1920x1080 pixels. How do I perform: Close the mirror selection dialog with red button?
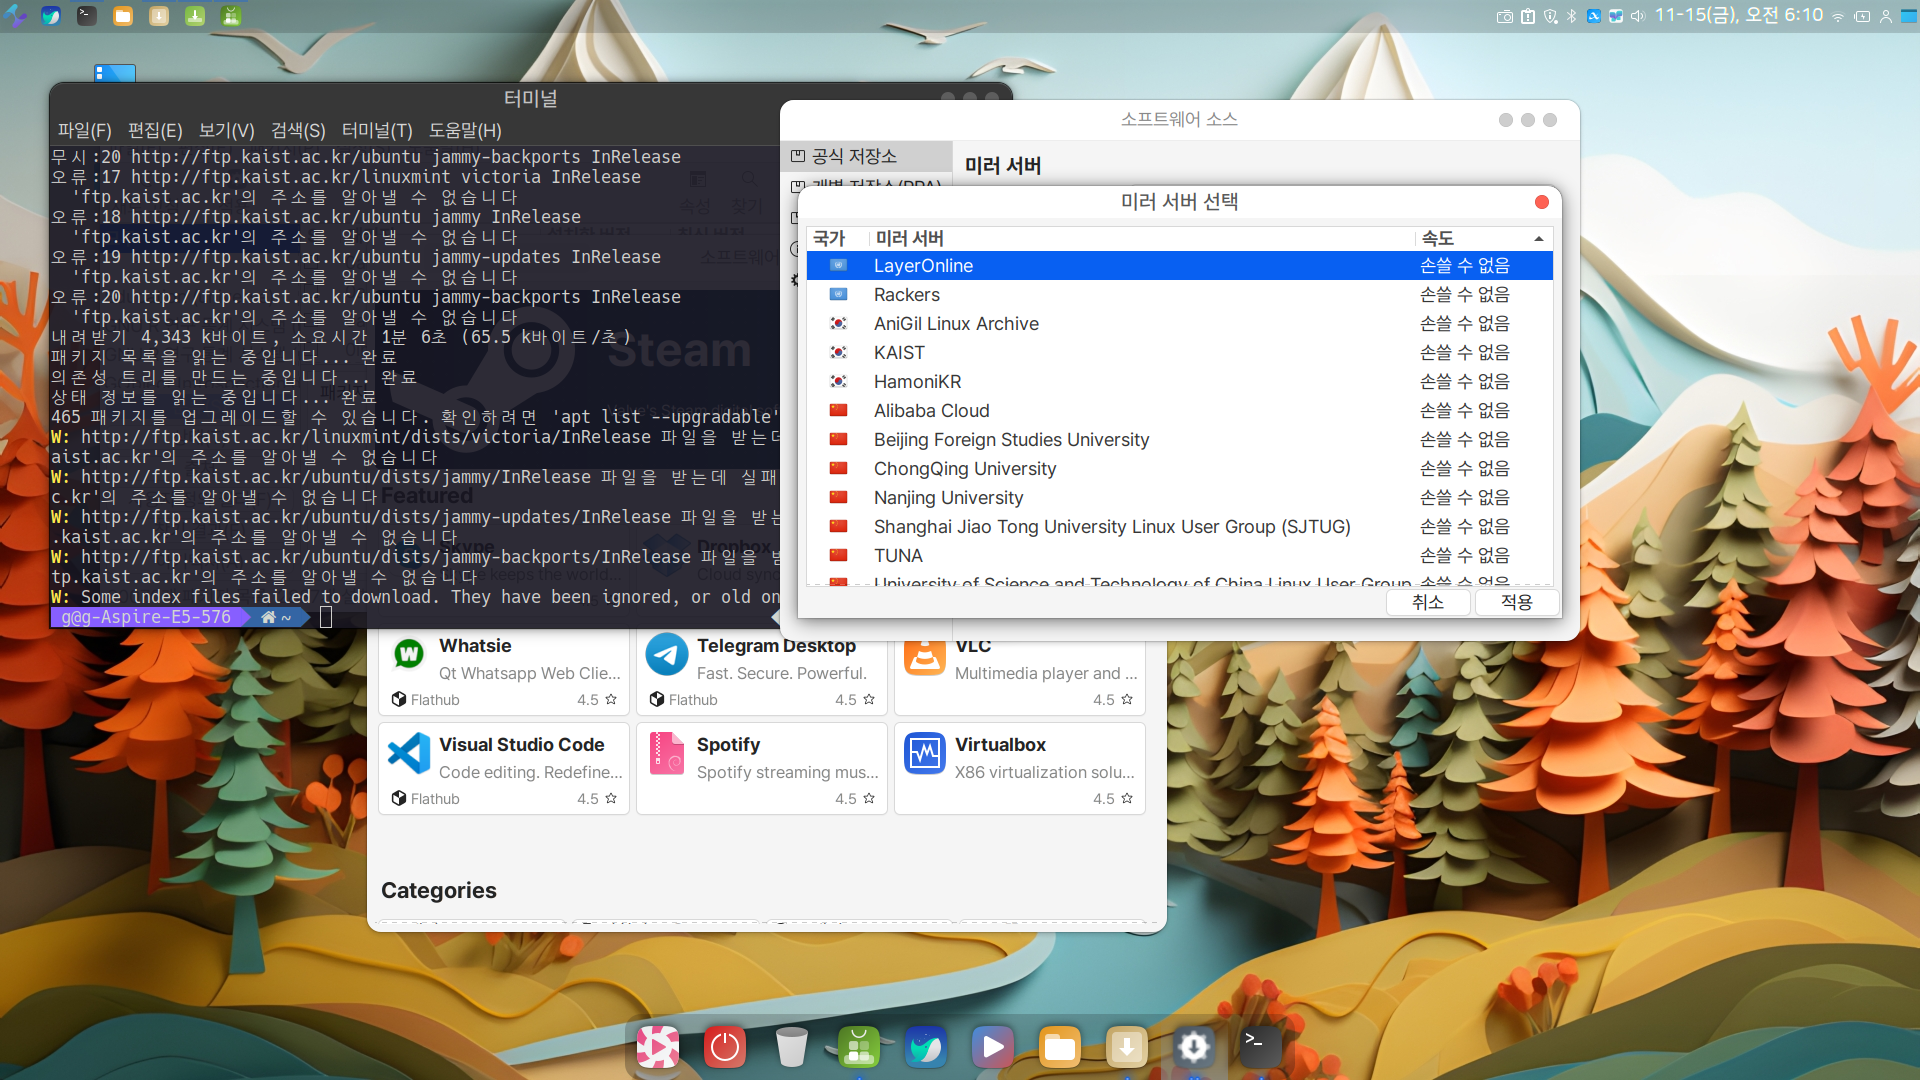pyautogui.click(x=1542, y=202)
